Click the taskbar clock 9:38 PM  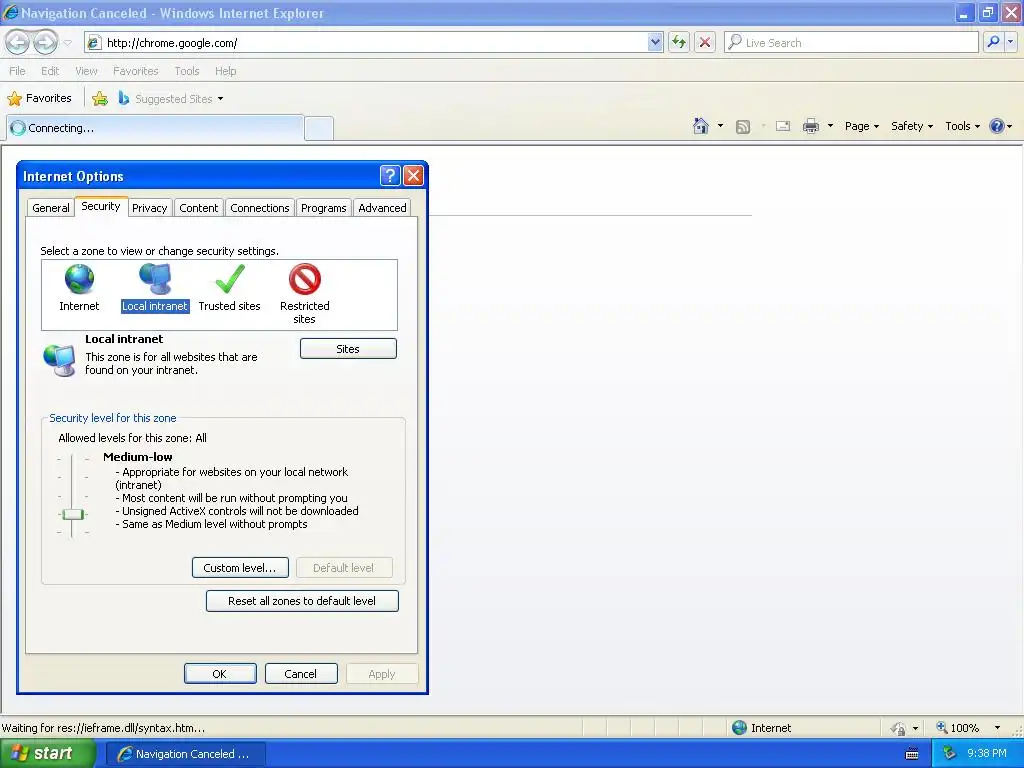click(x=987, y=754)
